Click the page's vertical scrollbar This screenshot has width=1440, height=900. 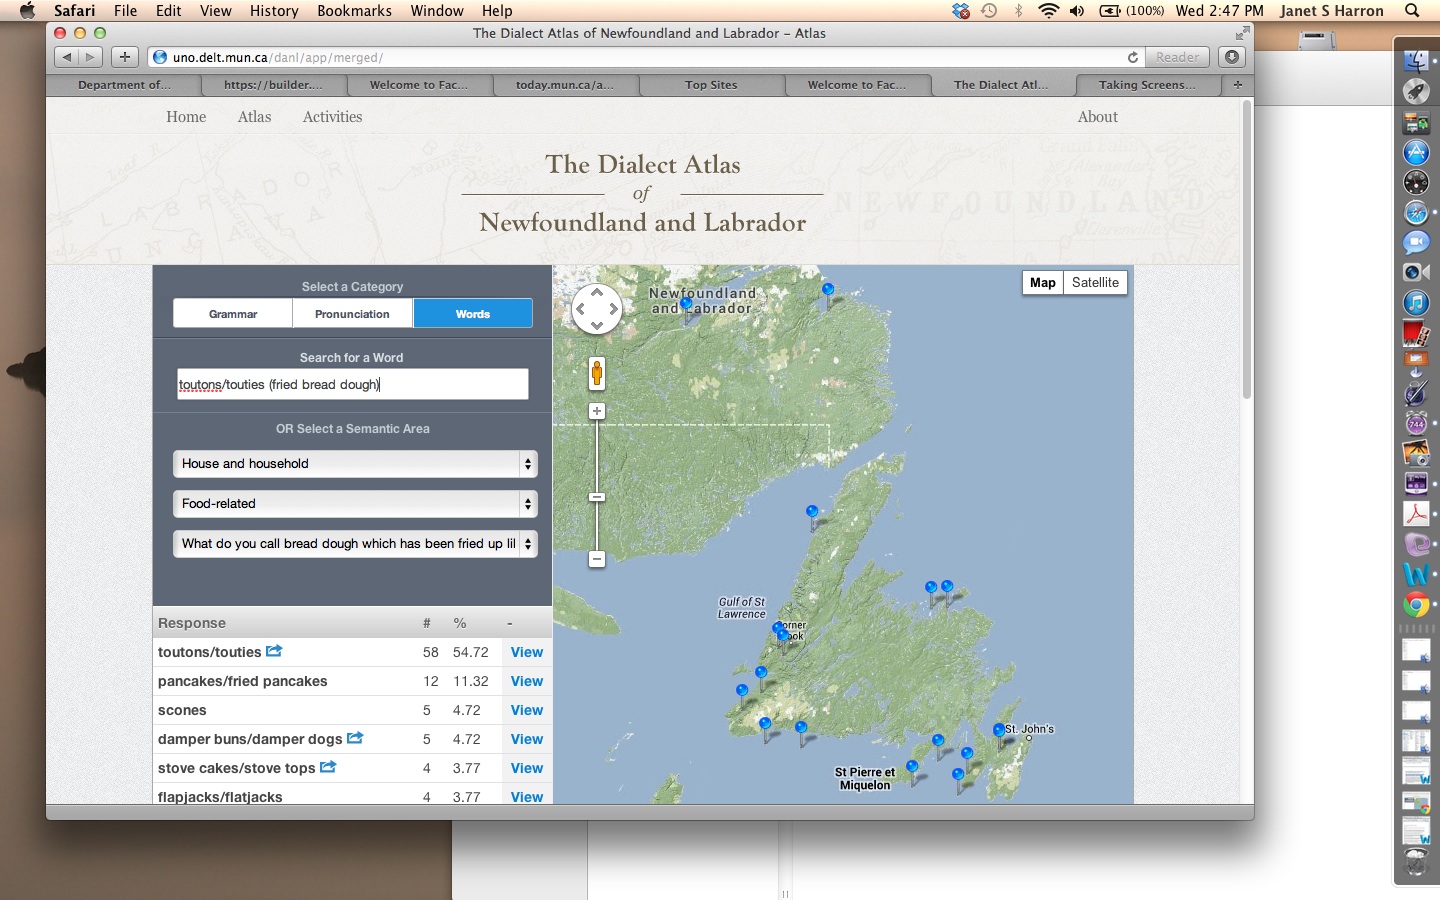point(1247,250)
